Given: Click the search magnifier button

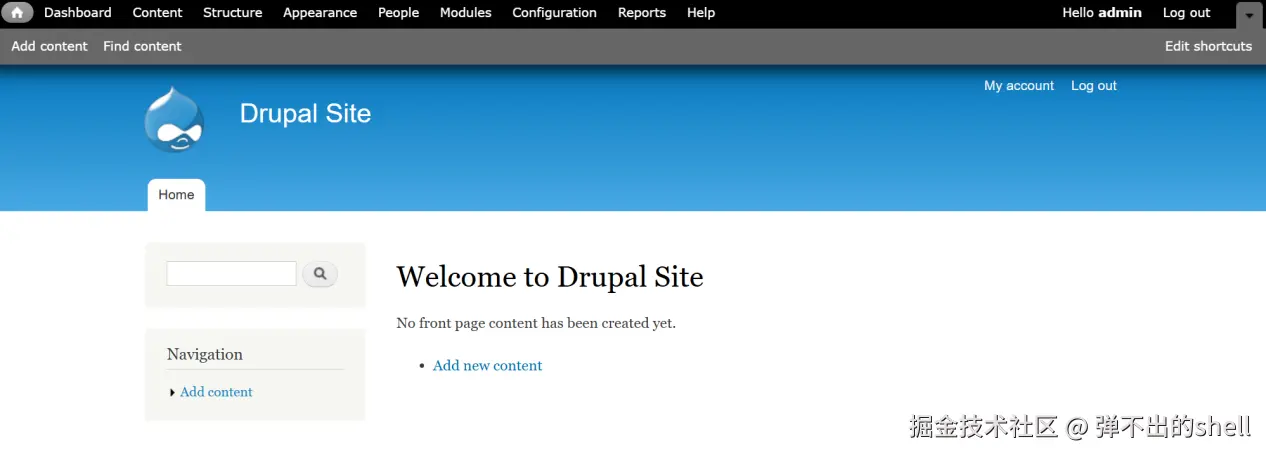Looking at the screenshot, I should tap(320, 273).
